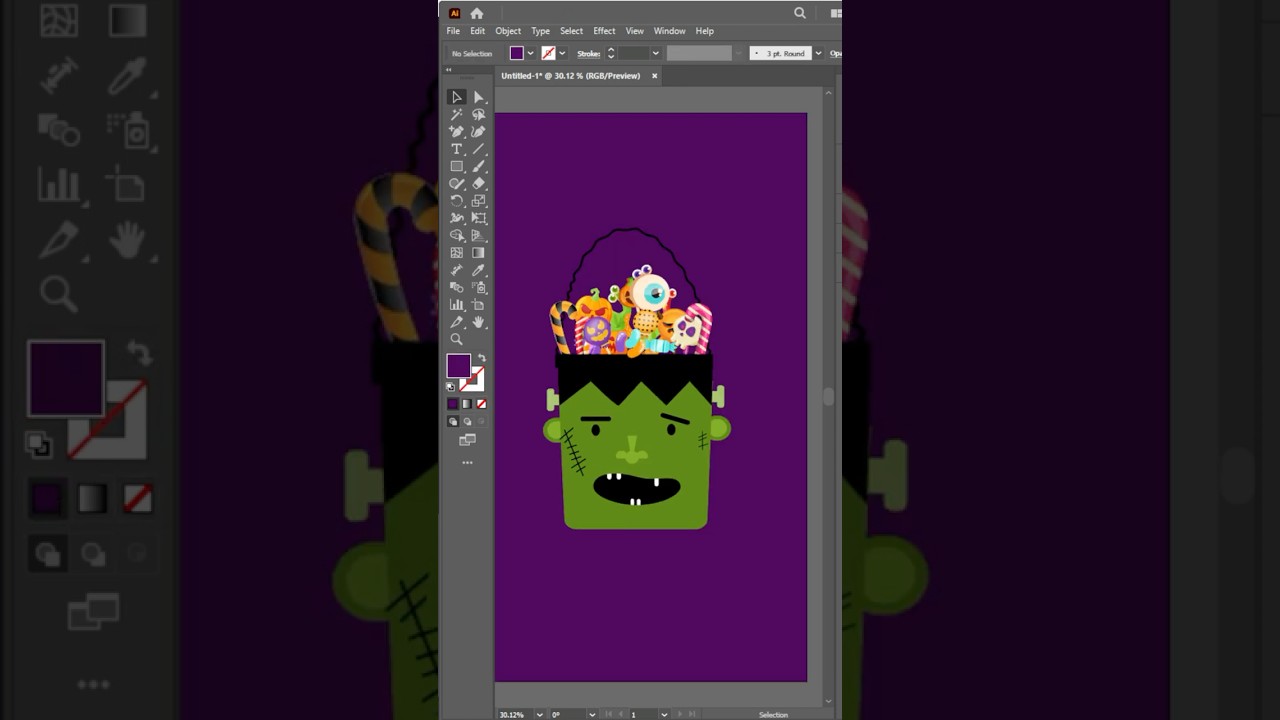This screenshot has width=1280, height=720.
Task: Pick the Perspective Grid tool
Action: pos(479,235)
